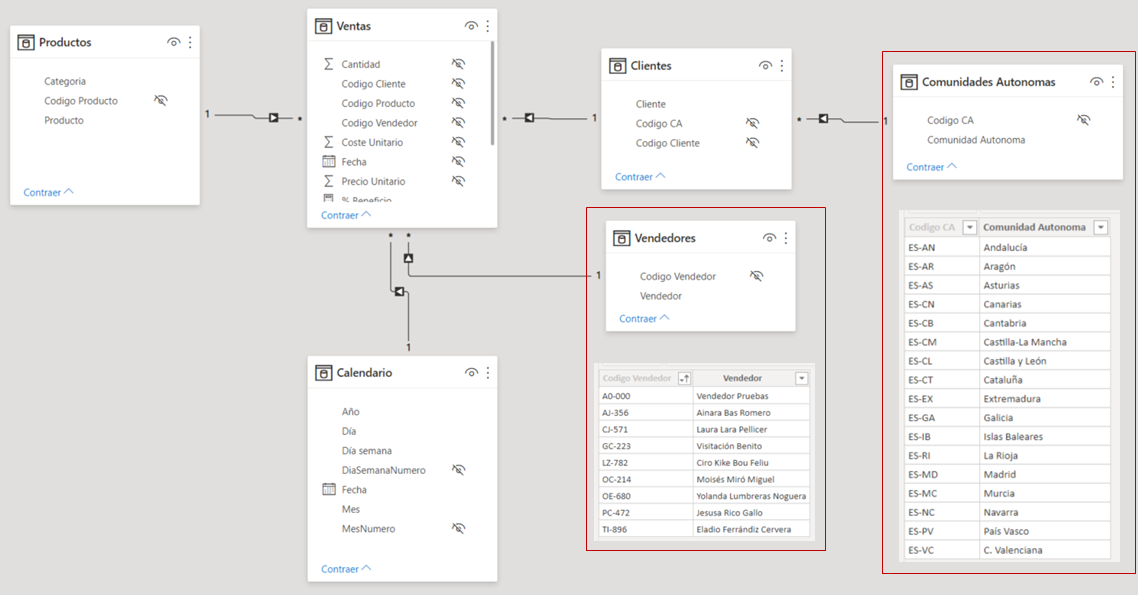Screen dimensions: 1138x595
Task: Click the eye icon on the Vendedores header
Action: (x=769, y=237)
